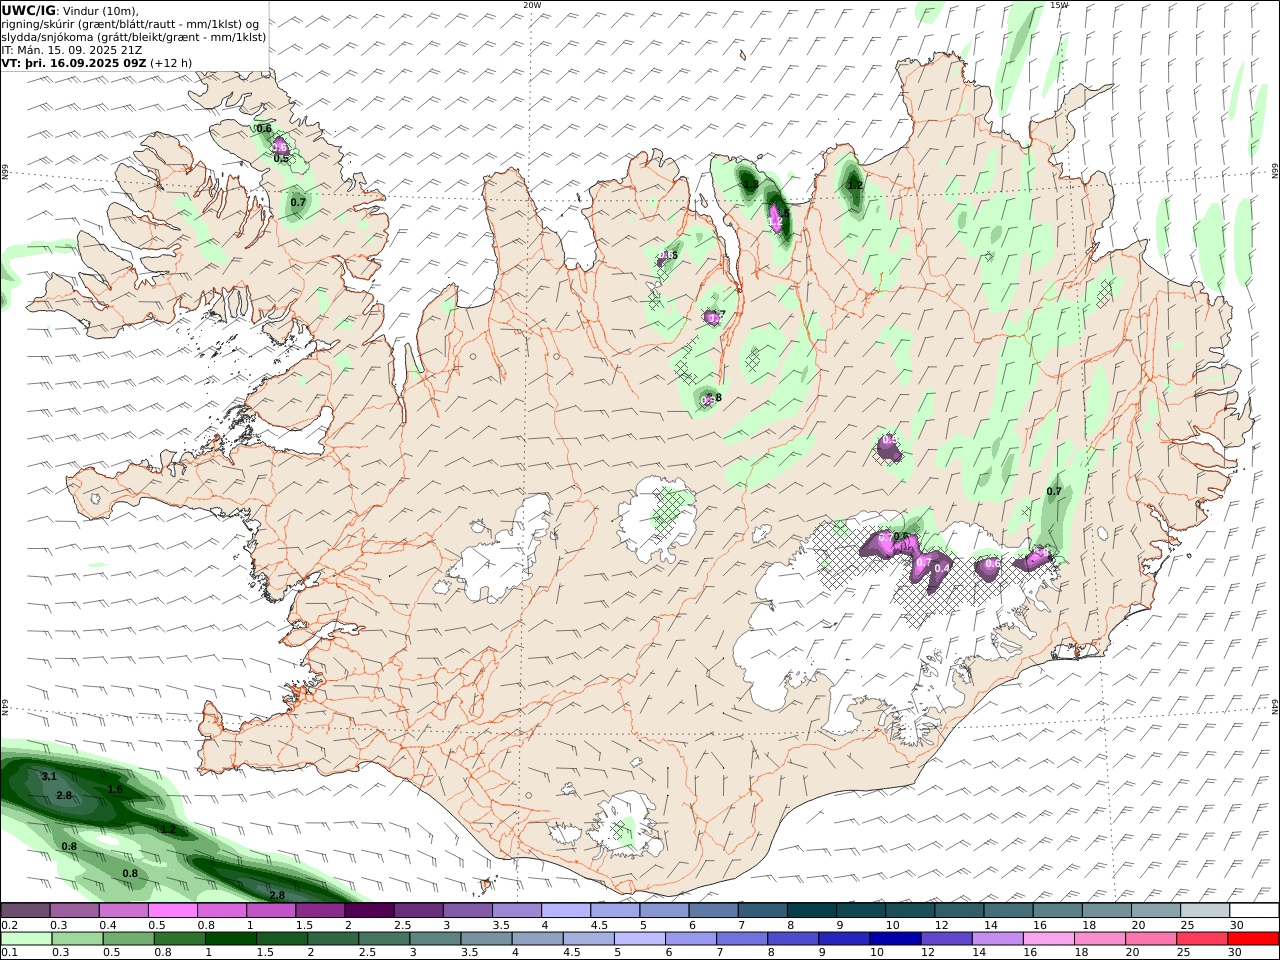Pick the snow legend swatch labeled 8

pos(811,910)
